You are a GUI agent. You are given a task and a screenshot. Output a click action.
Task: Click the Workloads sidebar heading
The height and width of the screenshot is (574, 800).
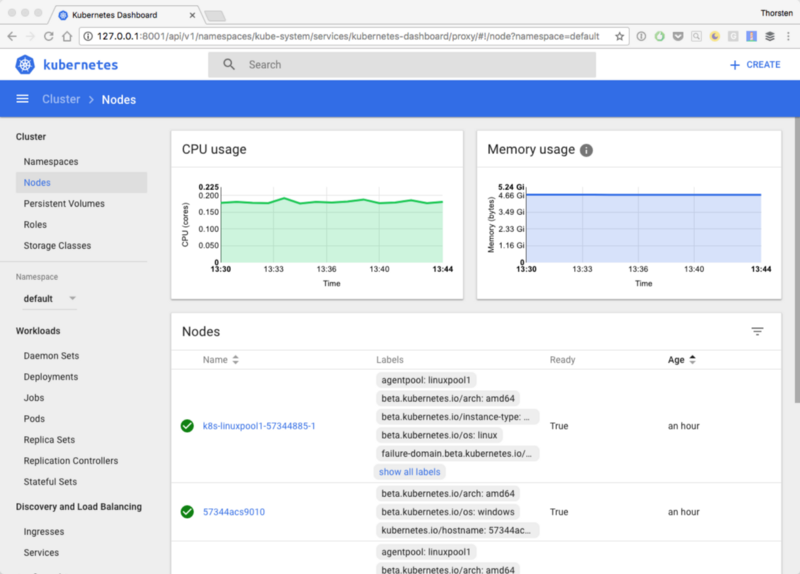point(38,331)
